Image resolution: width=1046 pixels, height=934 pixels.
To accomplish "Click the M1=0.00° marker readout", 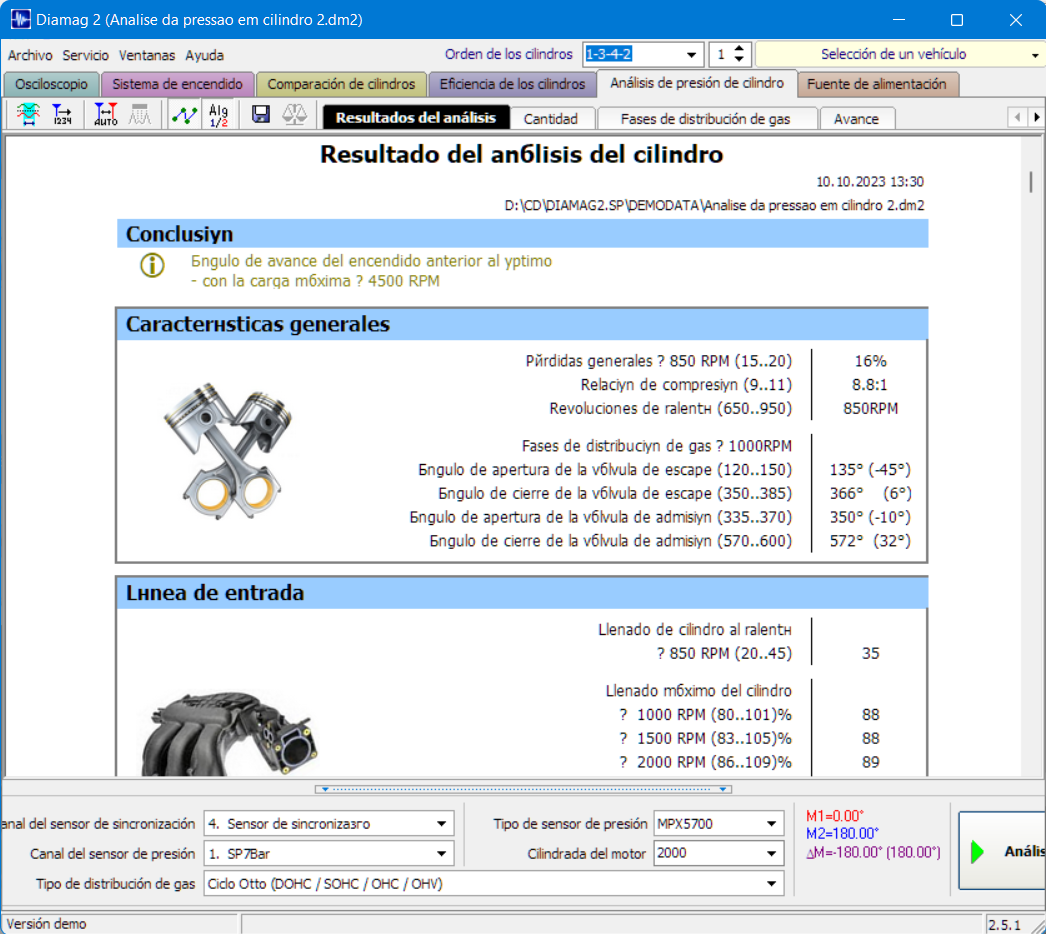I will [x=835, y=816].
